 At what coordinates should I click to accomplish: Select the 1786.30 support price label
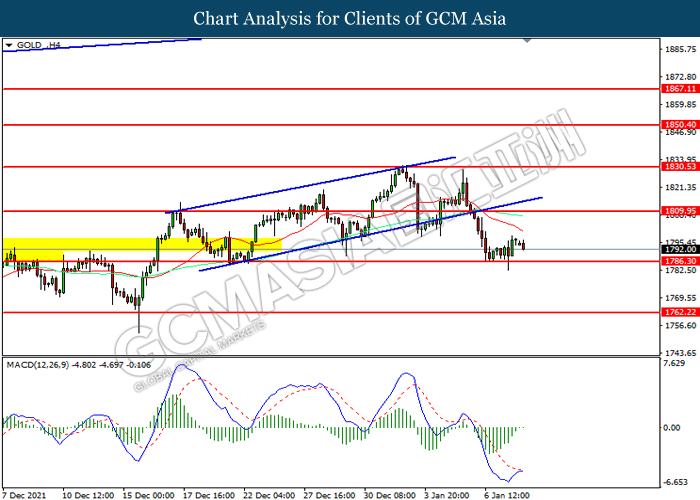(680, 261)
